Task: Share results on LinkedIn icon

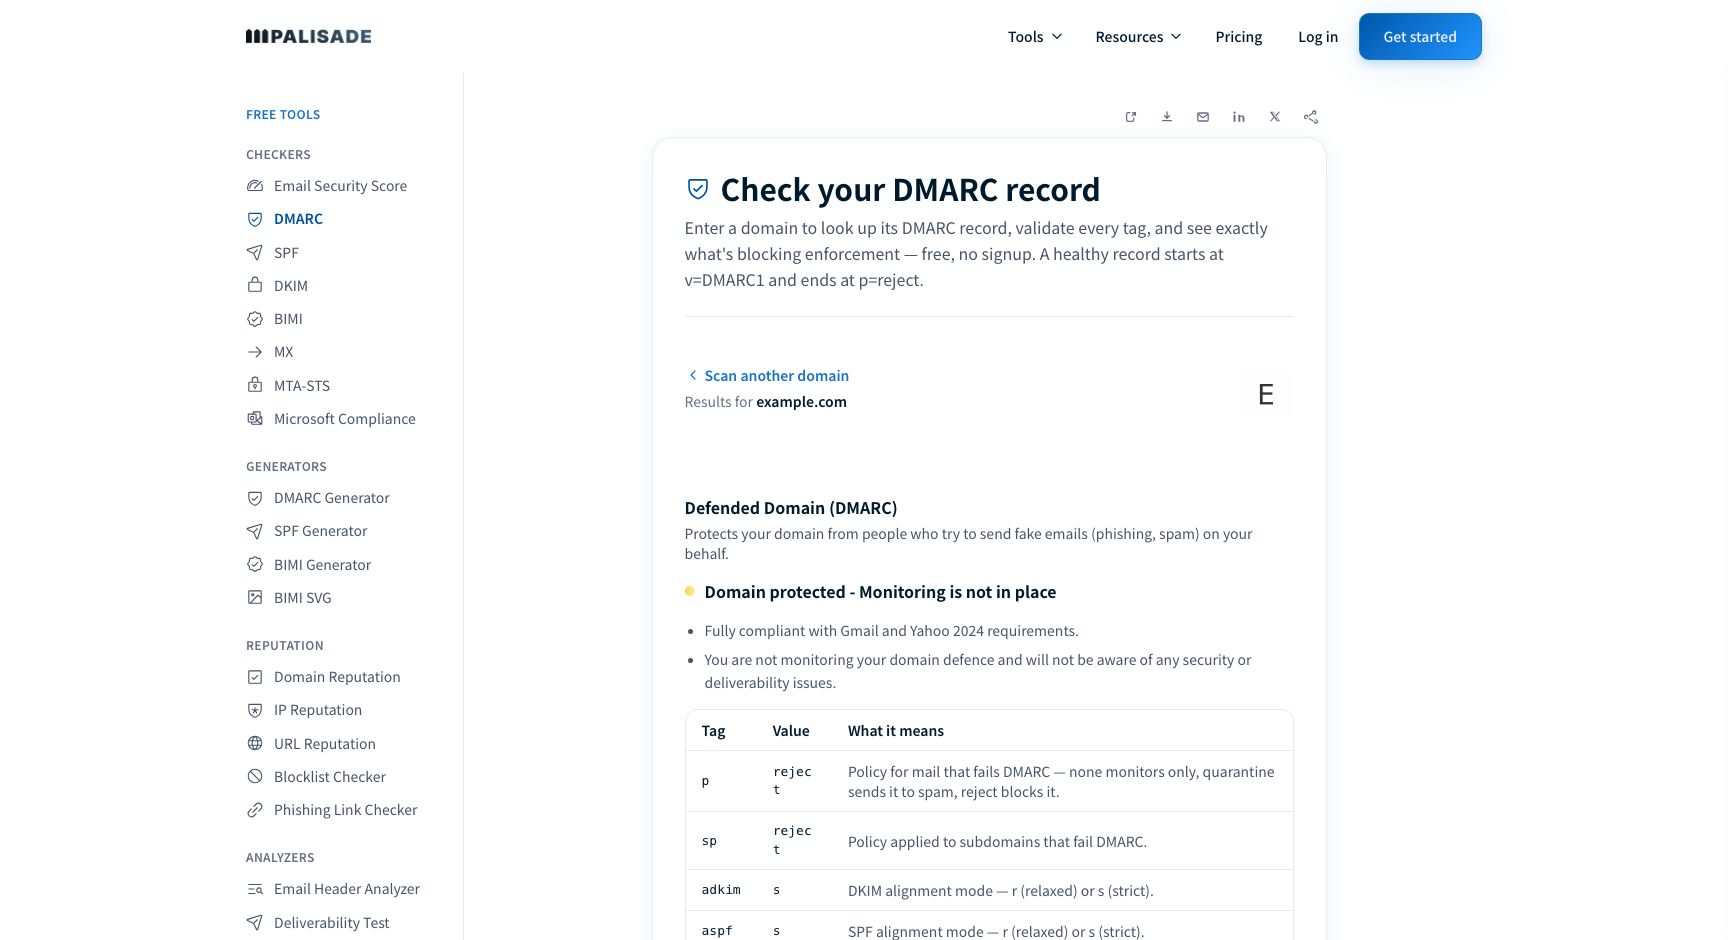Action: 1239,117
